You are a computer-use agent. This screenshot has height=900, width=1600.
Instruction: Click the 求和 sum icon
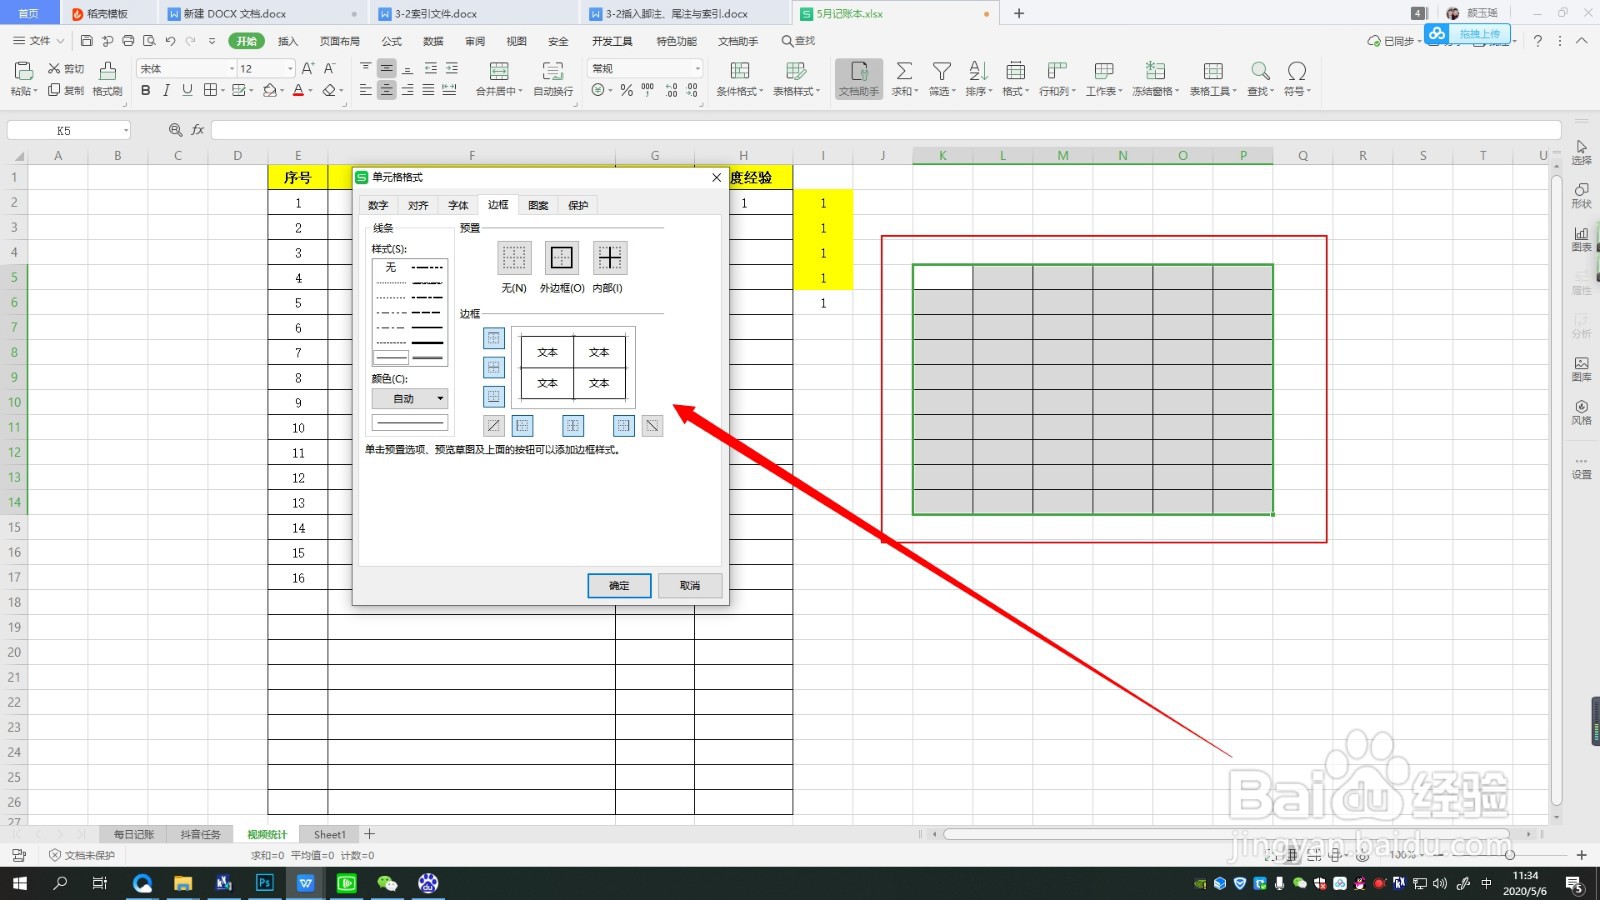(904, 70)
